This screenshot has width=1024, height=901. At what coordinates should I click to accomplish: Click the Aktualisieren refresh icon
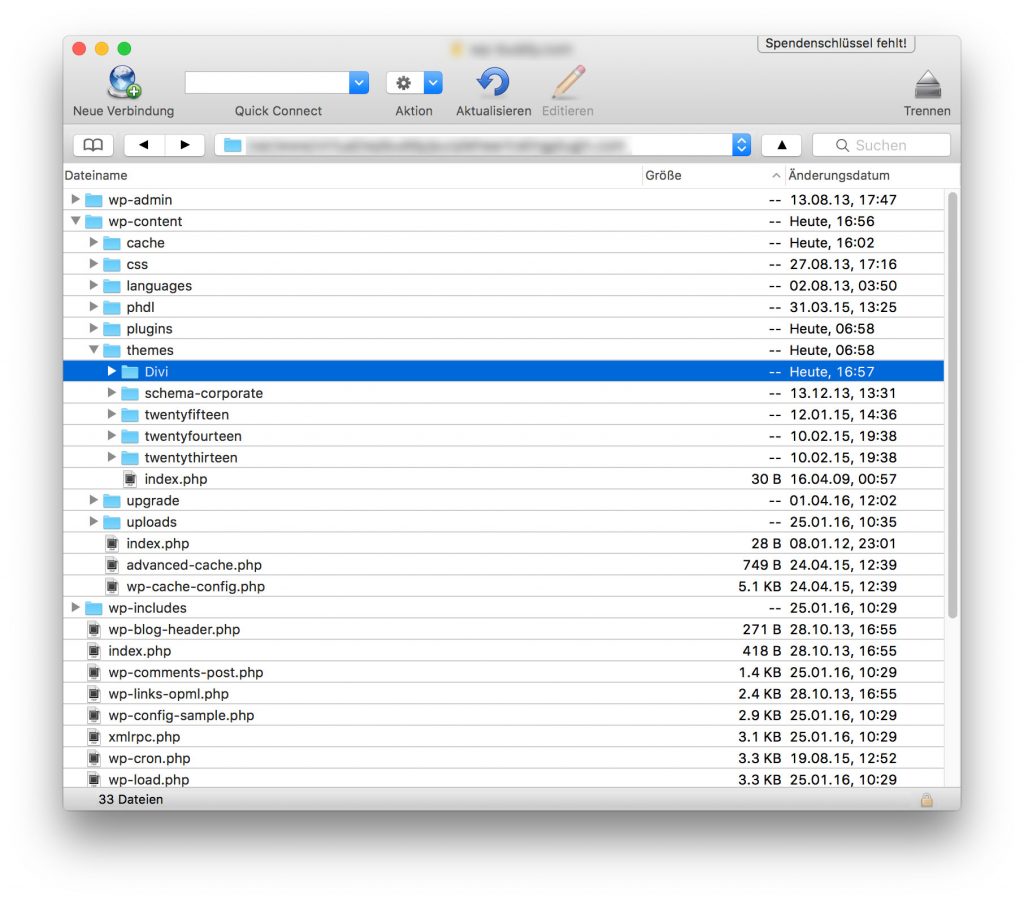click(493, 83)
